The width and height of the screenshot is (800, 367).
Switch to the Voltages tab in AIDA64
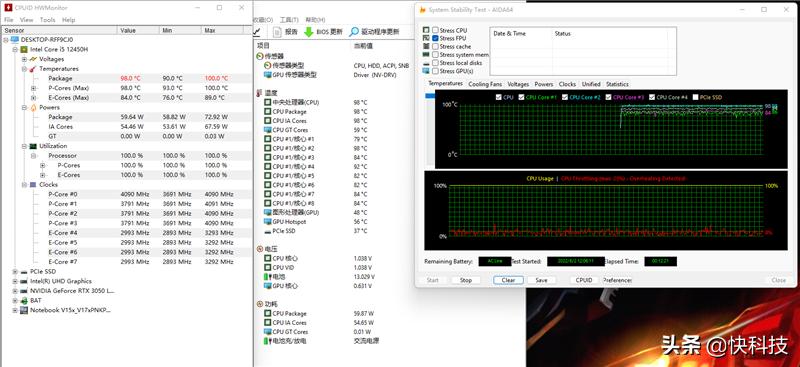(x=518, y=84)
